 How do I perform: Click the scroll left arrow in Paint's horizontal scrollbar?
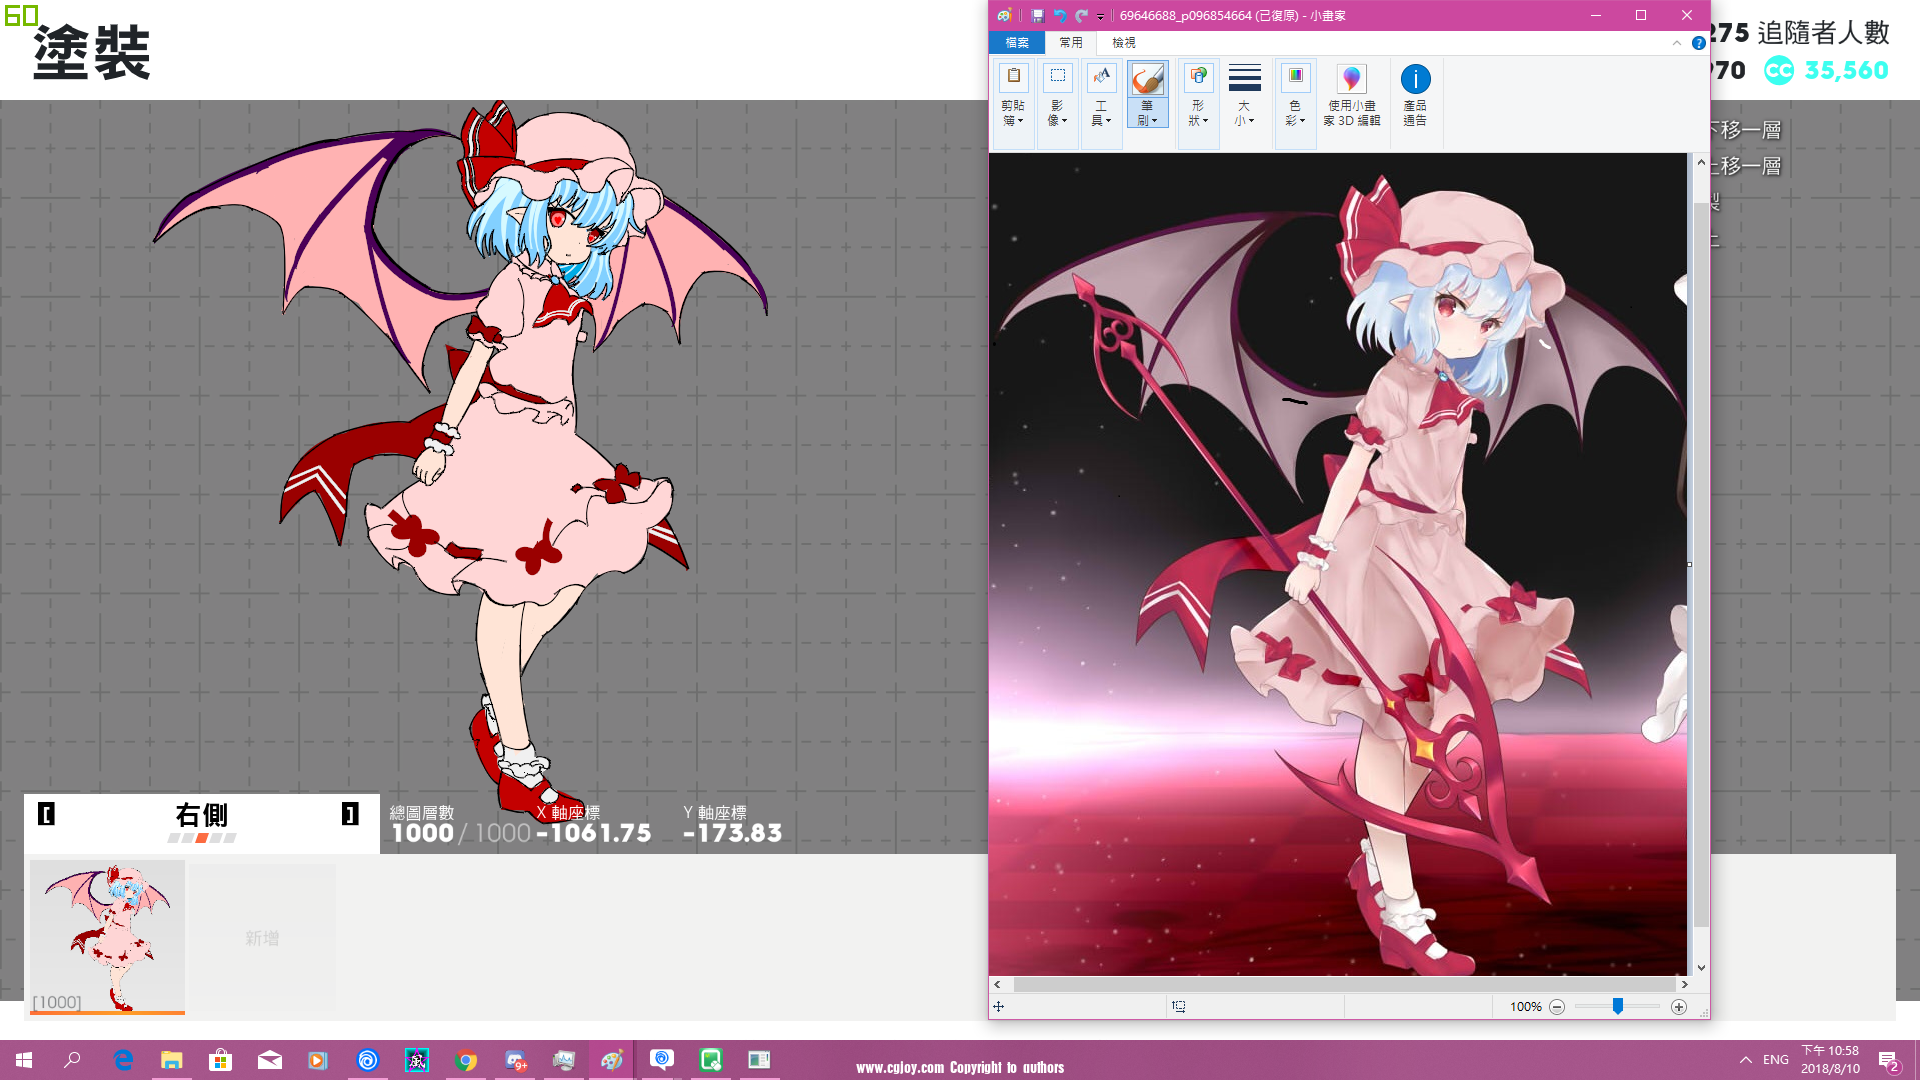pos(997,985)
